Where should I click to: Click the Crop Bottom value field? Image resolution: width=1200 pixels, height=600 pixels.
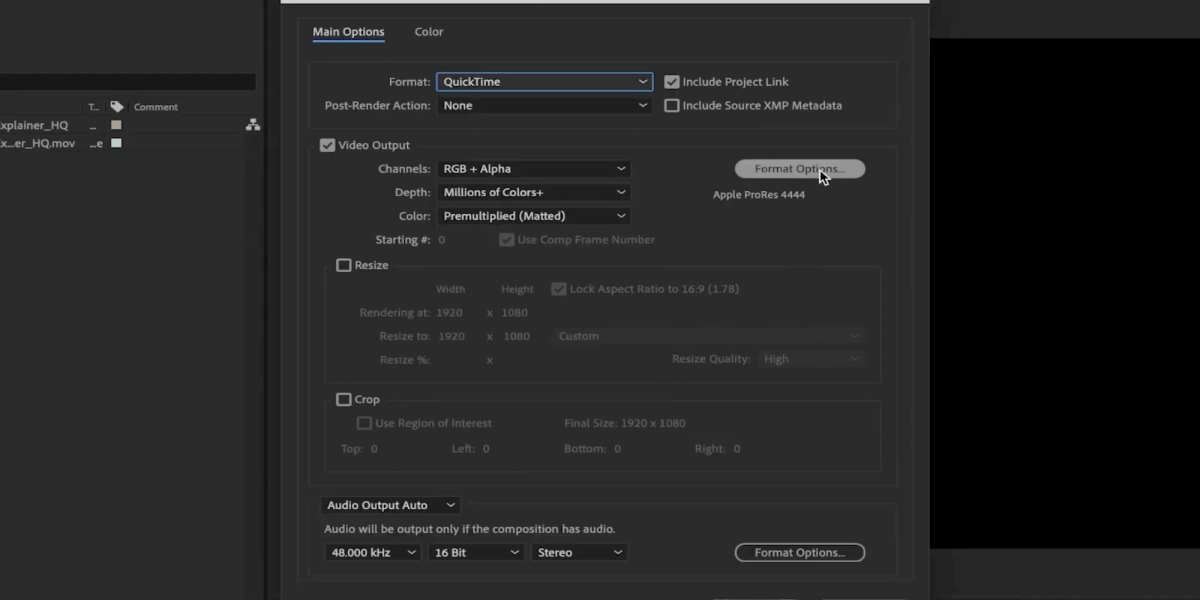point(617,449)
